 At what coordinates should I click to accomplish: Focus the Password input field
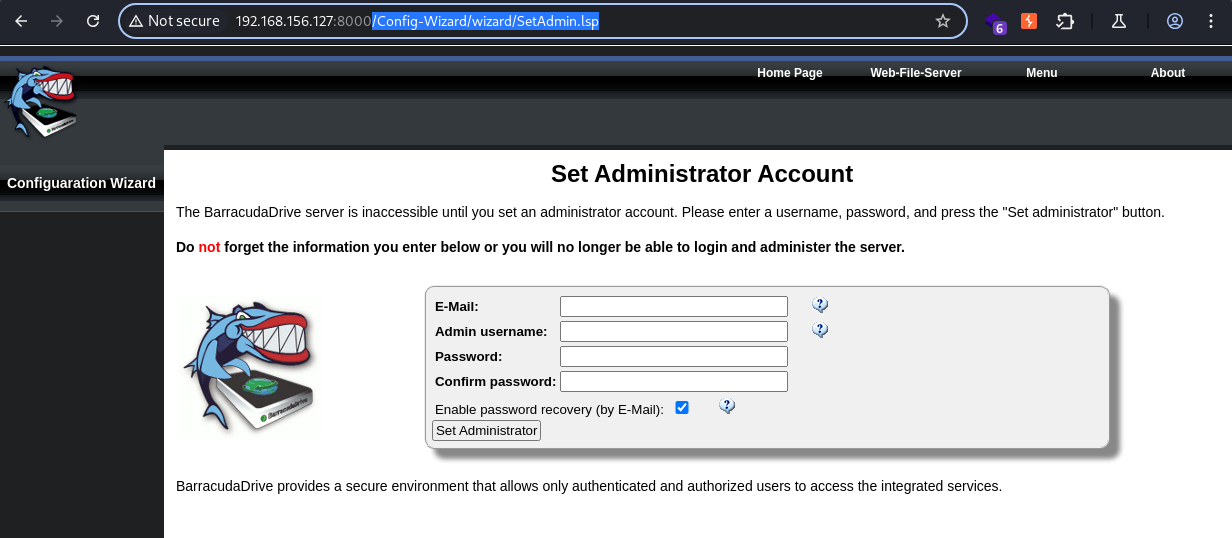(674, 356)
